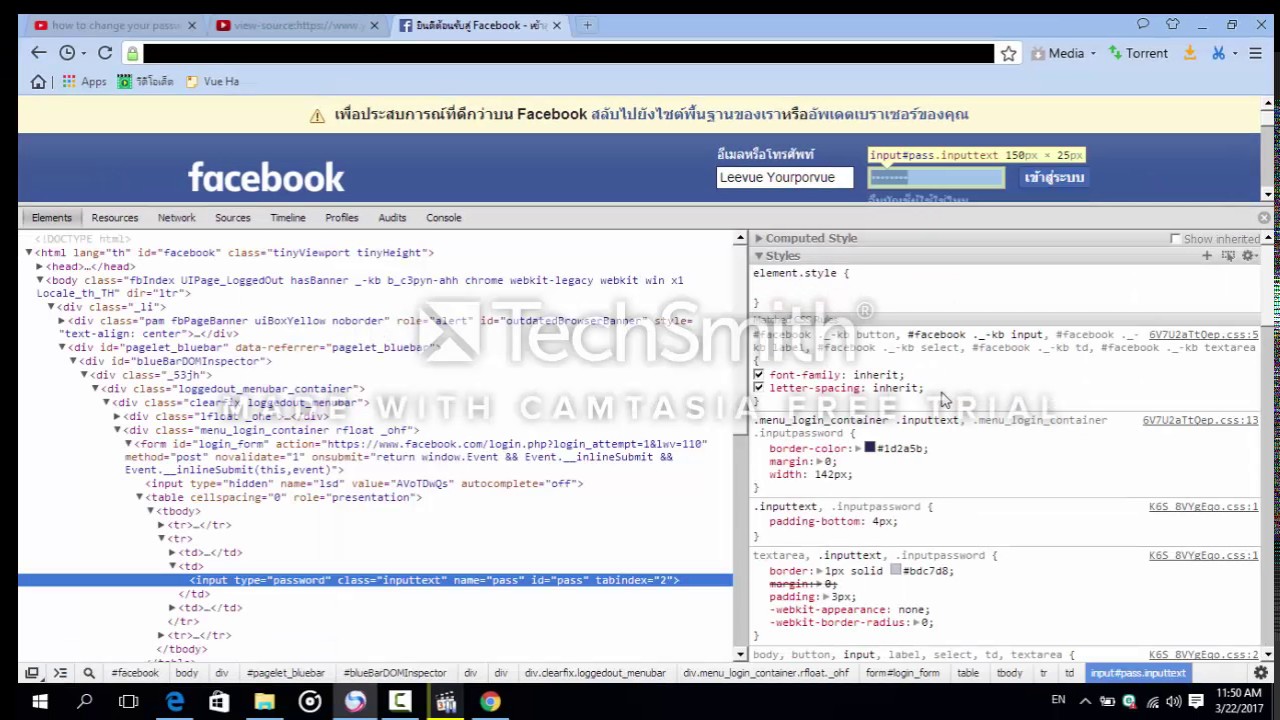Open the Sources tab in DevTools

(x=233, y=218)
